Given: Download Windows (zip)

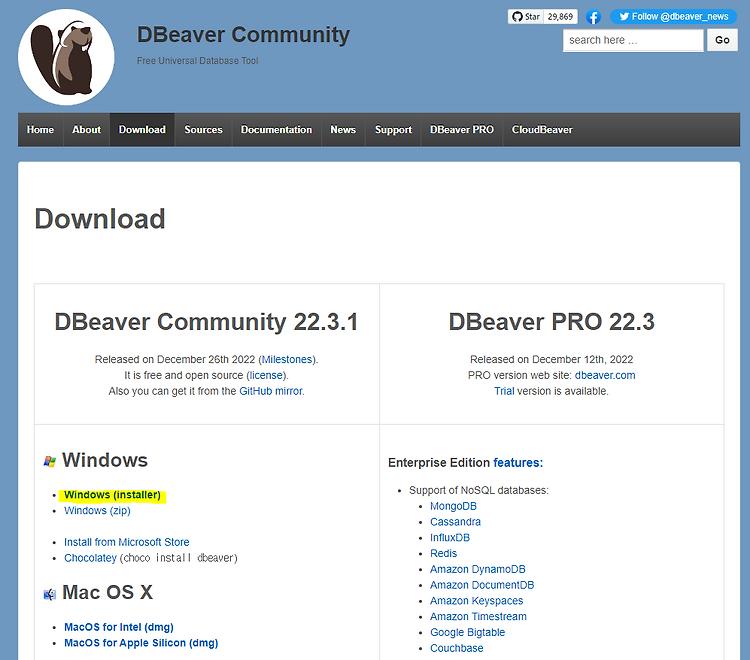Looking at the screenshot, I should pyautogui.click(x=97, y=511).
